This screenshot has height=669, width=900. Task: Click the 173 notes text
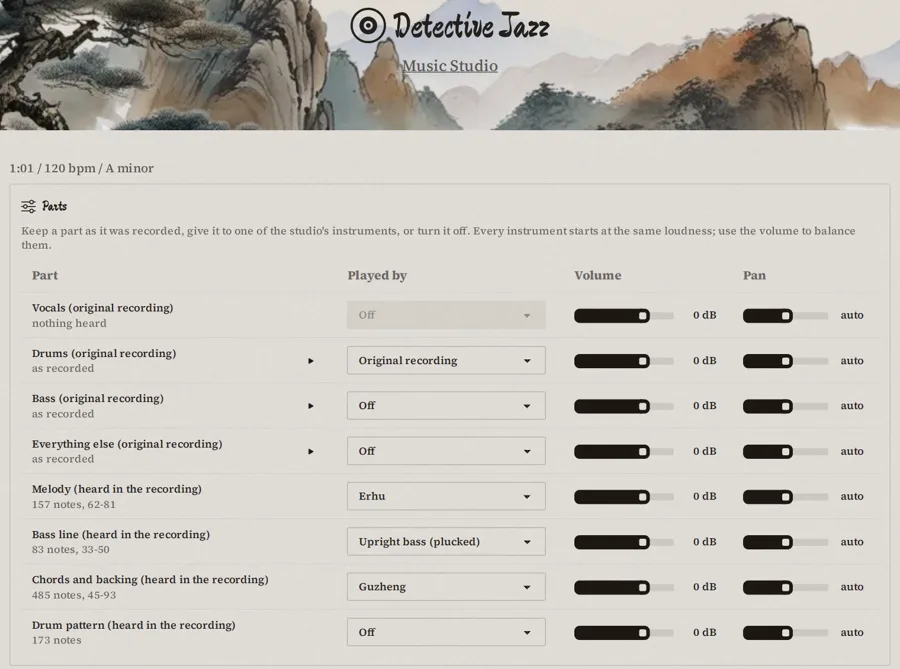click(57, 640)
